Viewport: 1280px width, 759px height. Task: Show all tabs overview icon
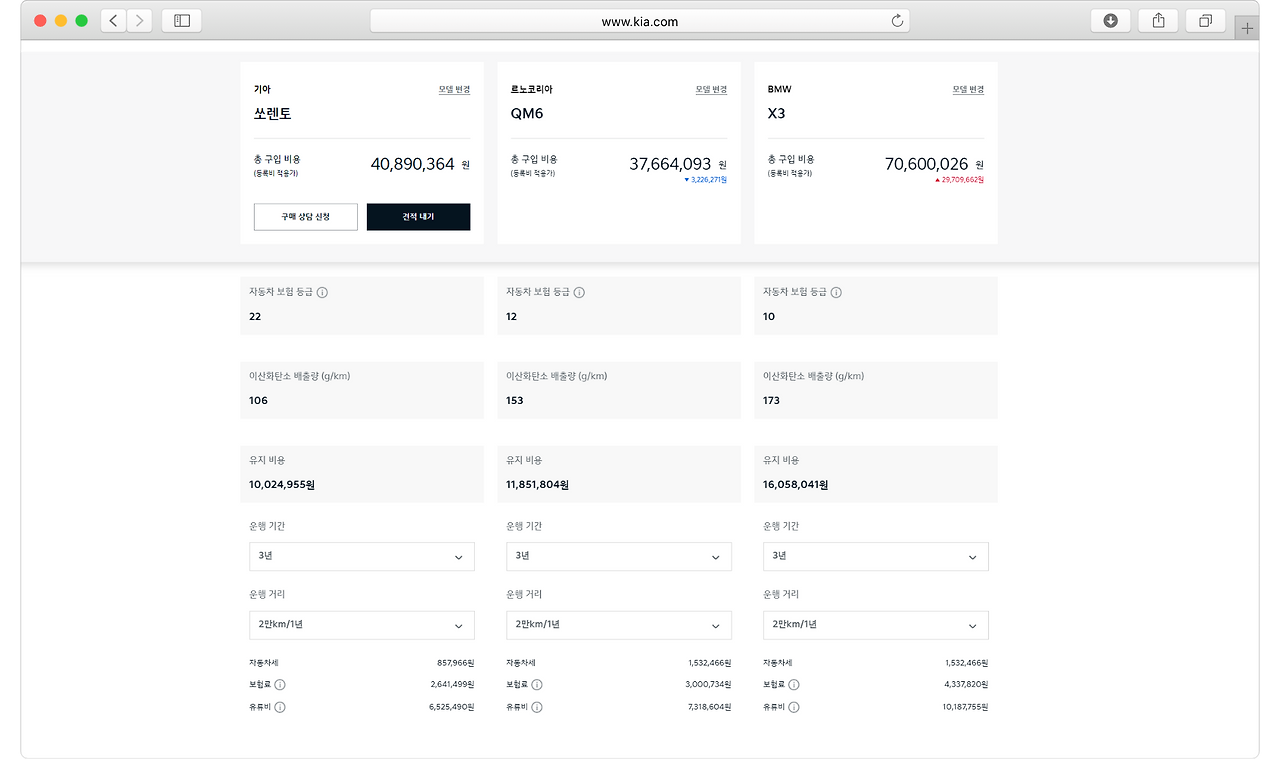click(x=1205, y=20)
